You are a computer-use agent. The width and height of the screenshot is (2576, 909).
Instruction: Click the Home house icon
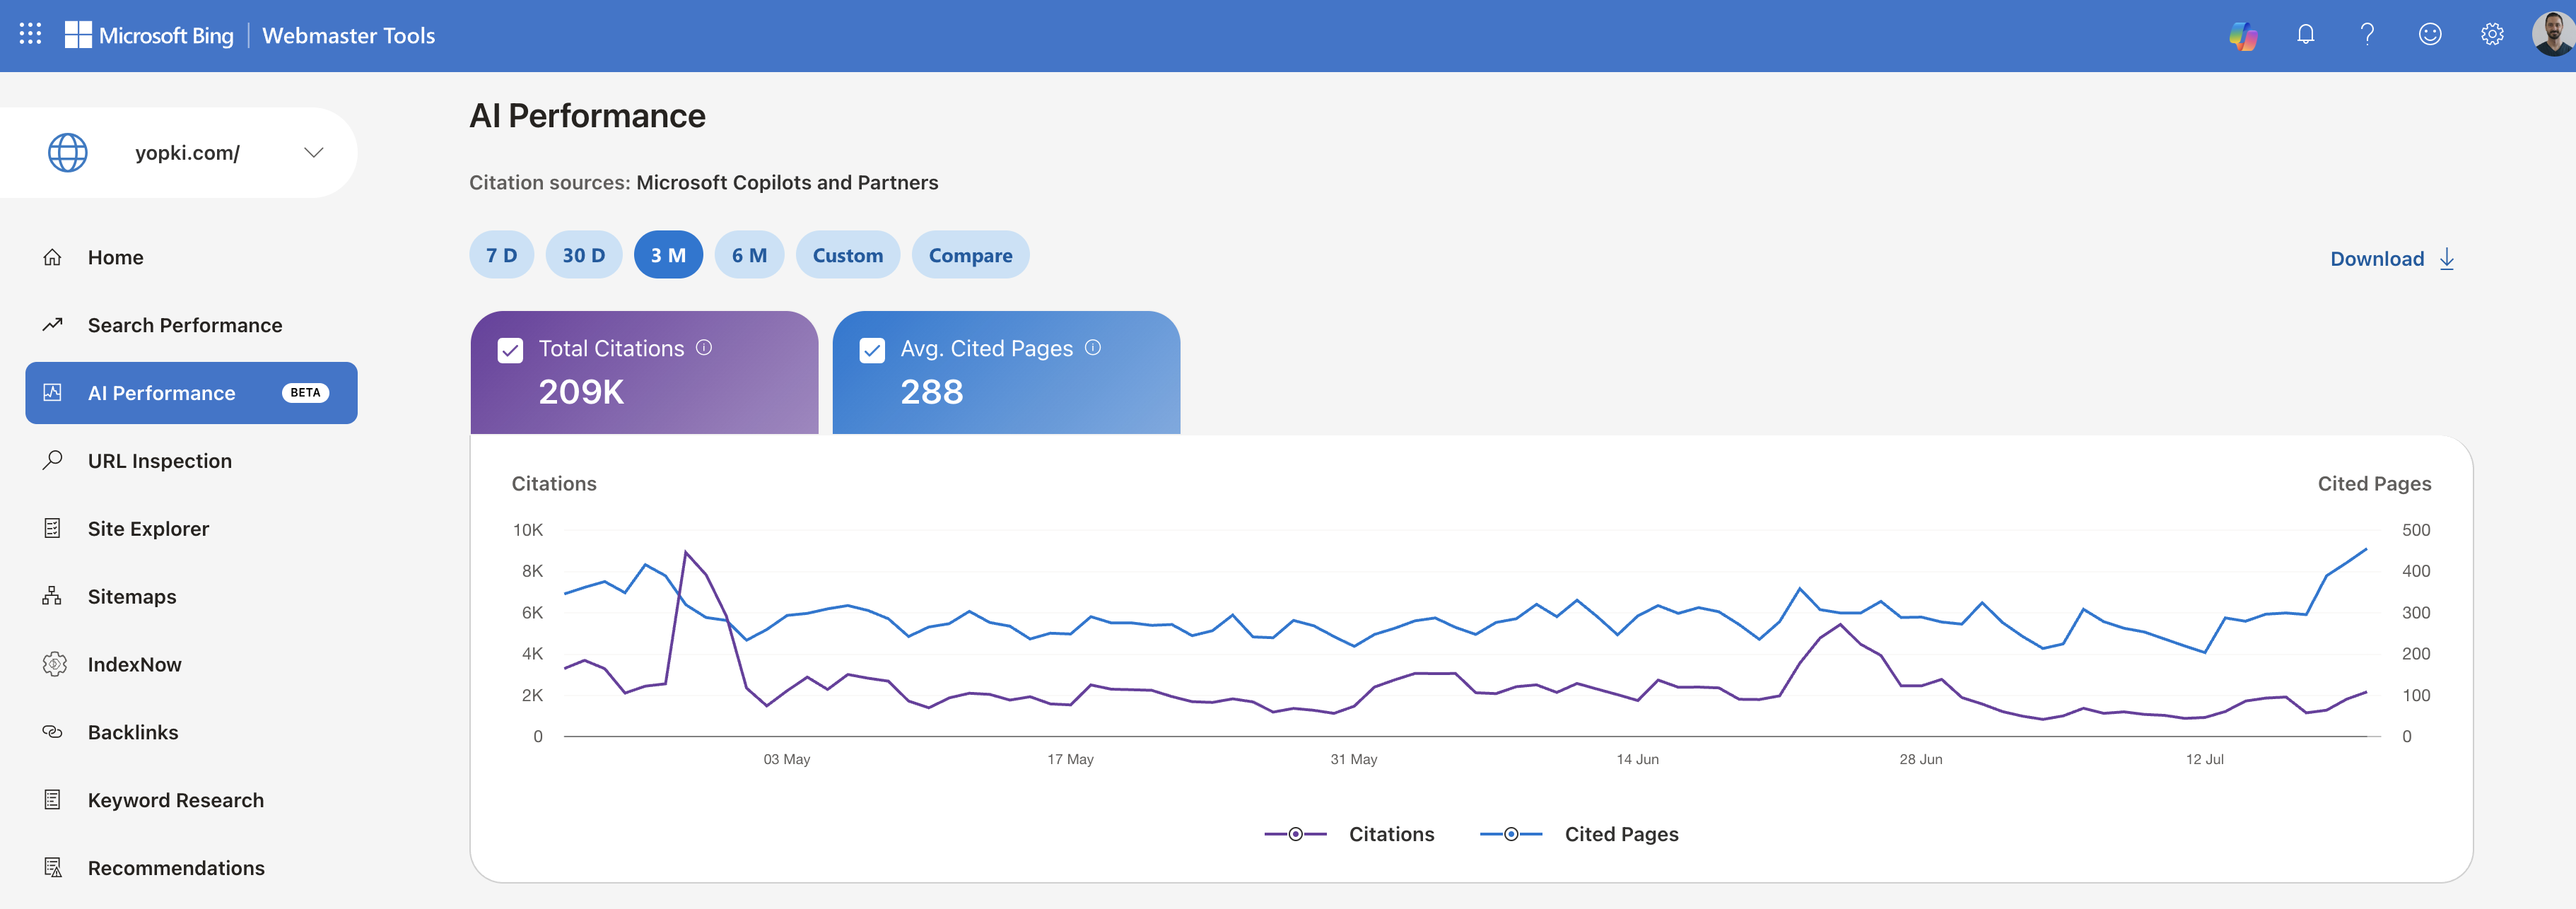(53, 257)
